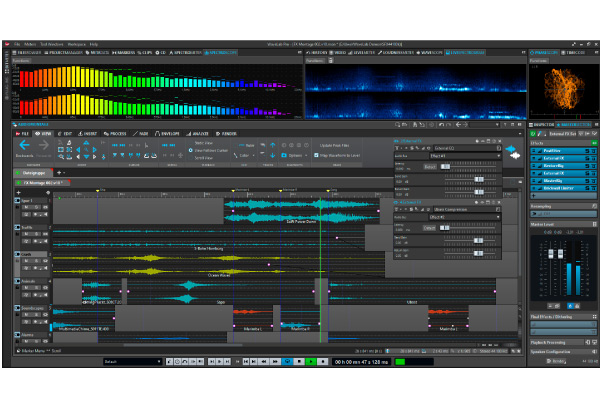This screenshot has height=404, width=600.
Task: Select the Ocean Waves clip
Action: pos(219,264)
